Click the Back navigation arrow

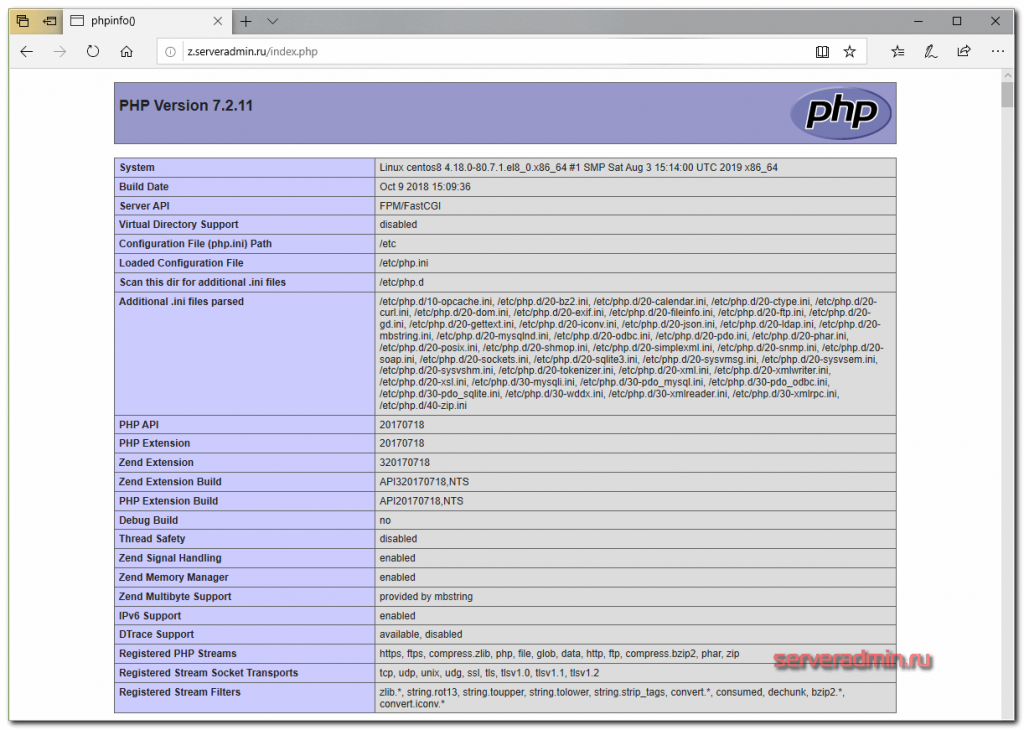[x=27, y=51]
